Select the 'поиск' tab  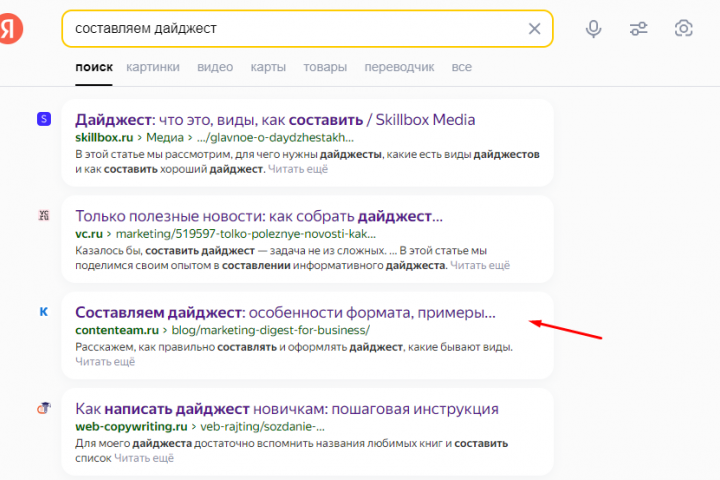tap(94, 67)
